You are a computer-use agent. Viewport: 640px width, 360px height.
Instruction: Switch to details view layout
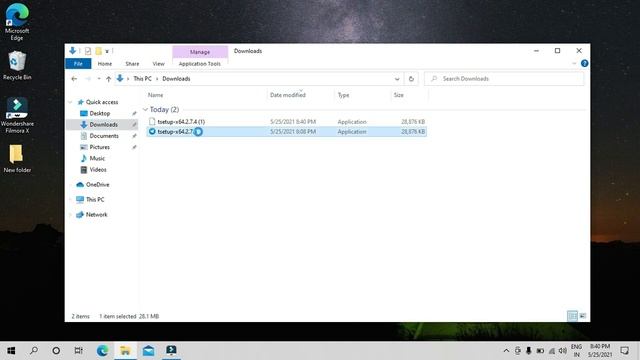coord(572,316)
